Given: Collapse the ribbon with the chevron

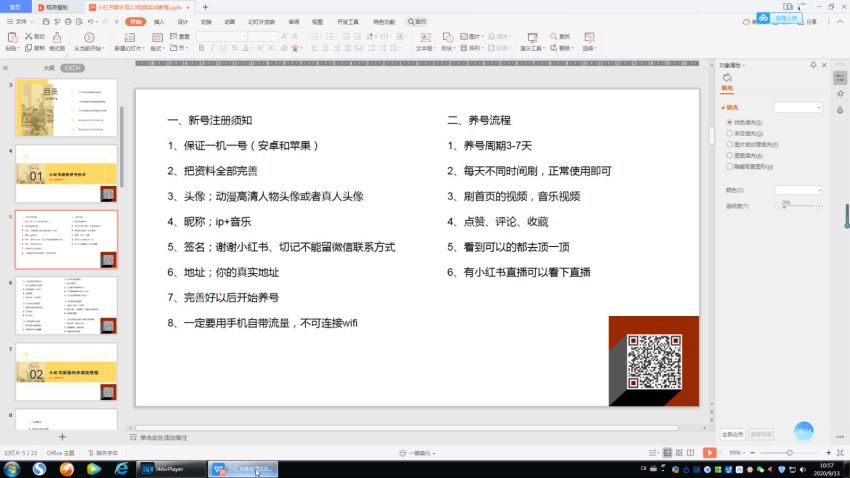Looking at the screenshot, I should (x=841, y=22).
